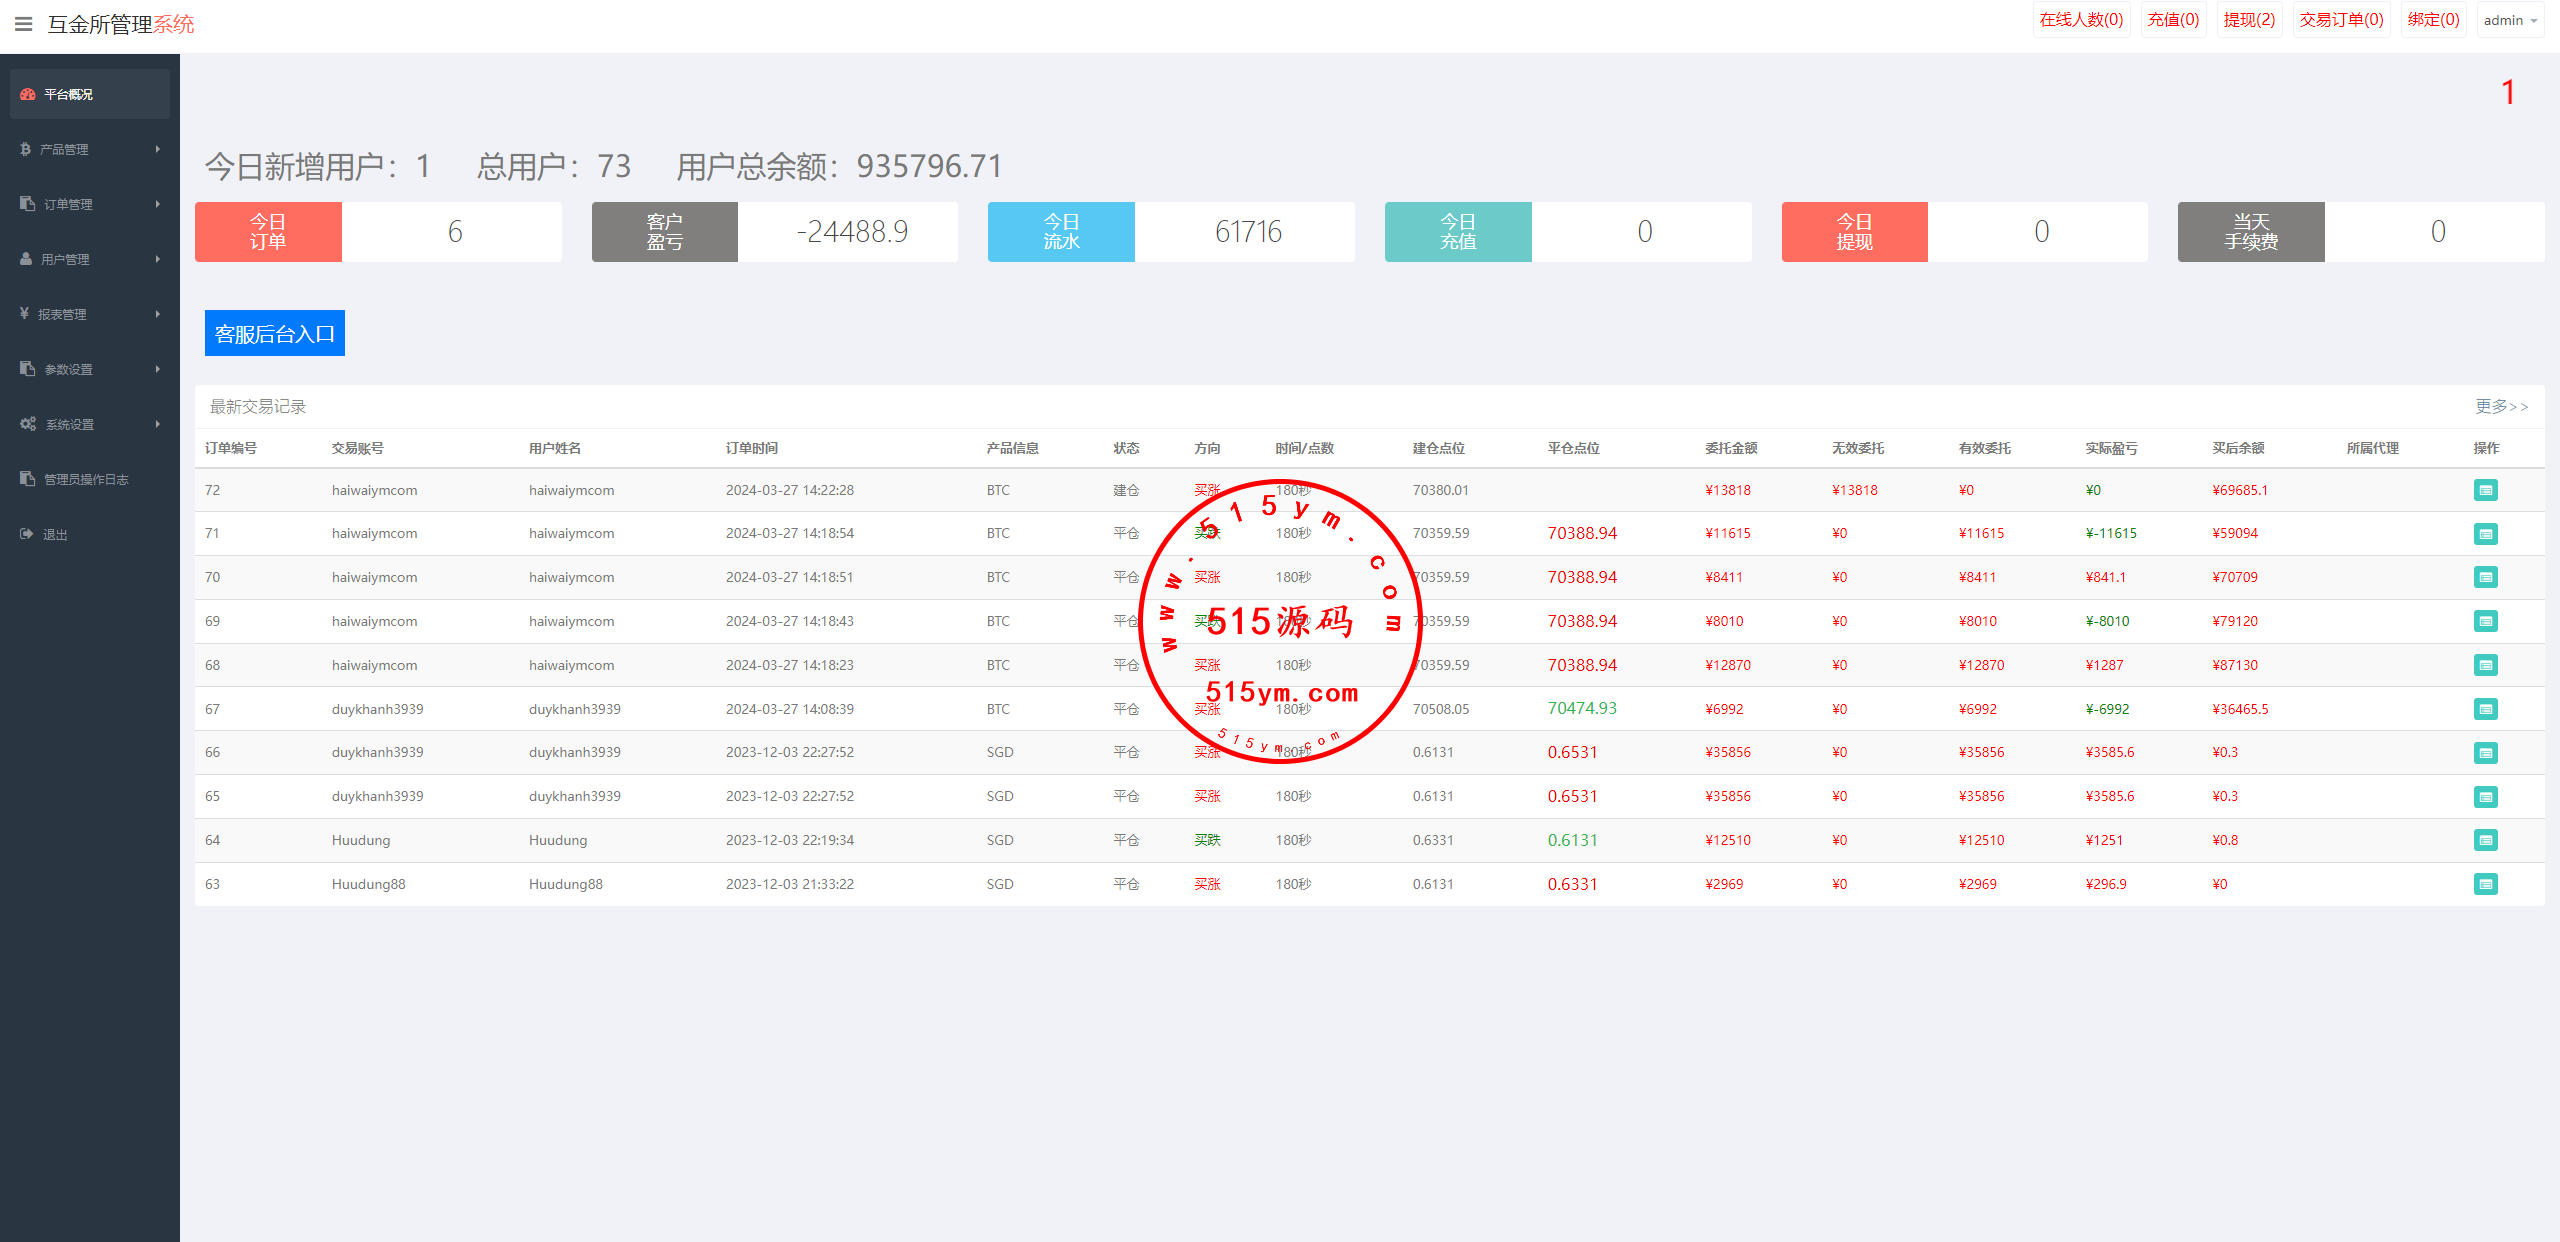This screenshot has width=2560, height=1242.
Task: Click the 客服后台入口 button
Action: click(x=275, y=333)
